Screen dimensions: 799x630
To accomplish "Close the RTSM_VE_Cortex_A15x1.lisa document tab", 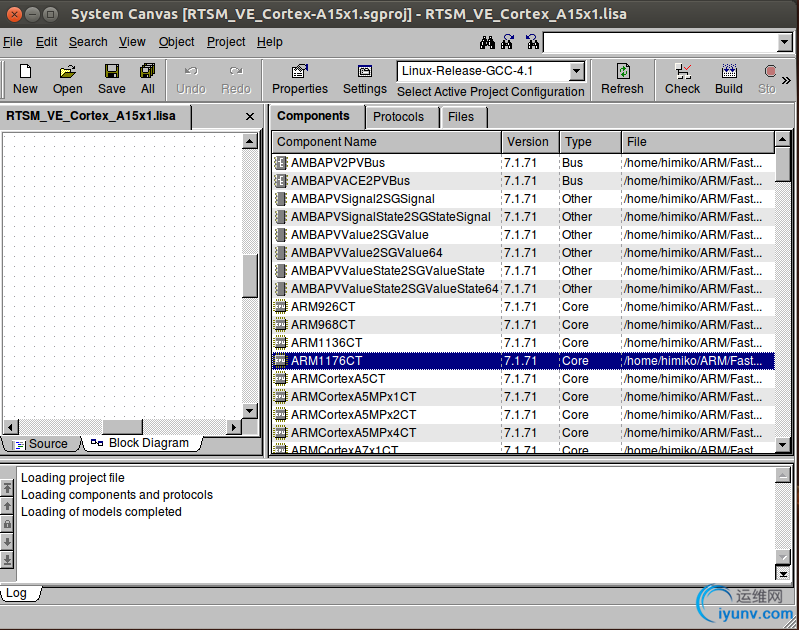I will point(250,117).
